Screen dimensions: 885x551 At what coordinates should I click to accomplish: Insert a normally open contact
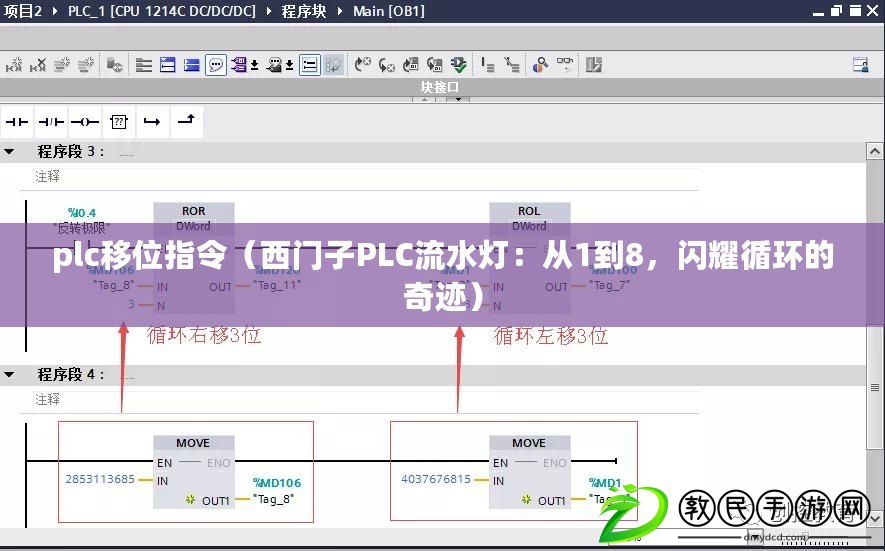tap(17, 121)
